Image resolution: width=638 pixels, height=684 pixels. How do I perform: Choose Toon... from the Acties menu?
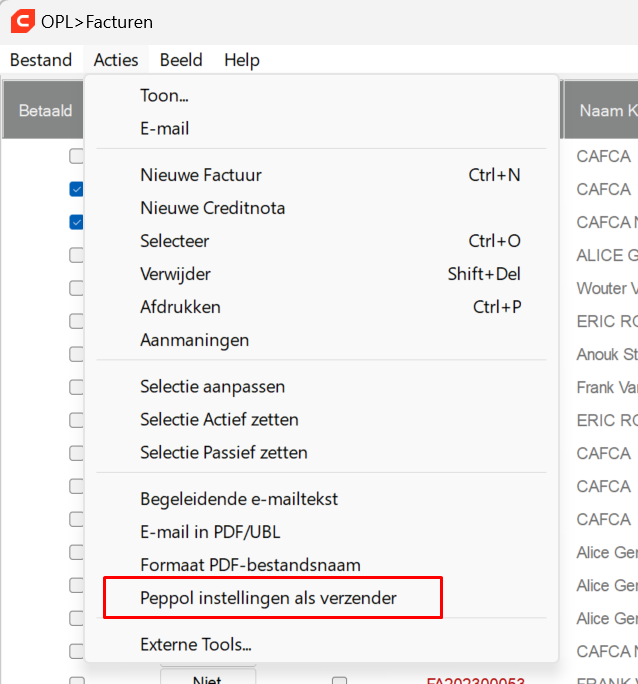click(321, 96)
